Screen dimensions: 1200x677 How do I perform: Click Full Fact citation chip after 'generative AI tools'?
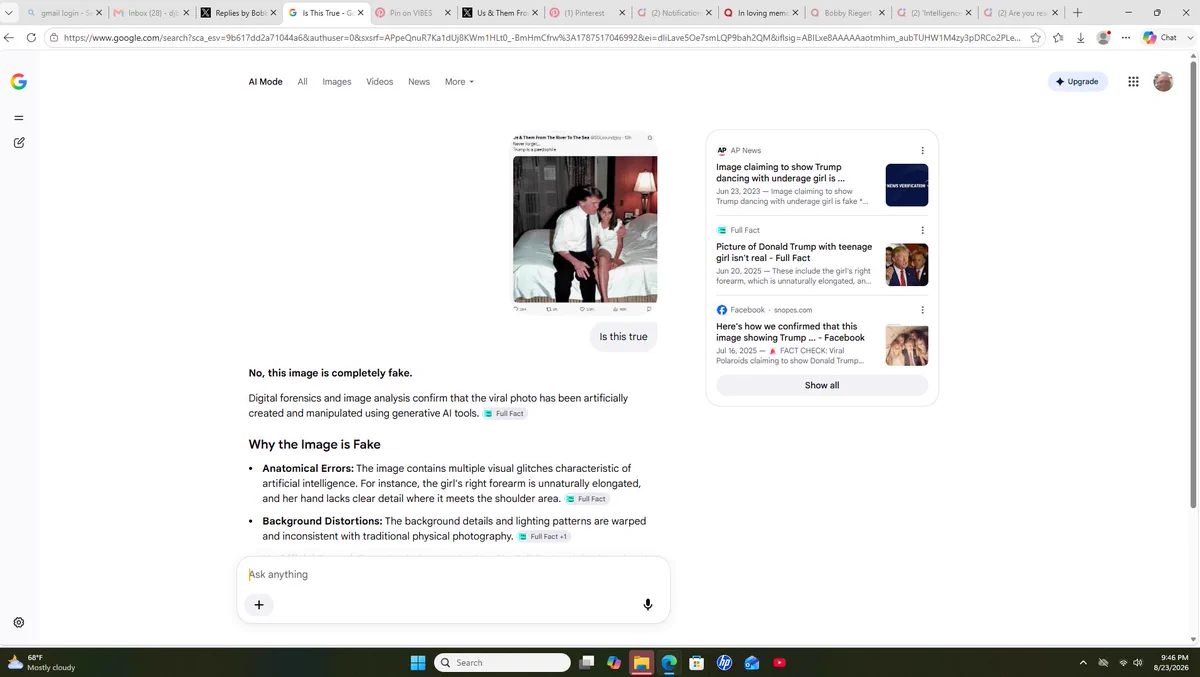pyautogui.click(x=505, y=413)
